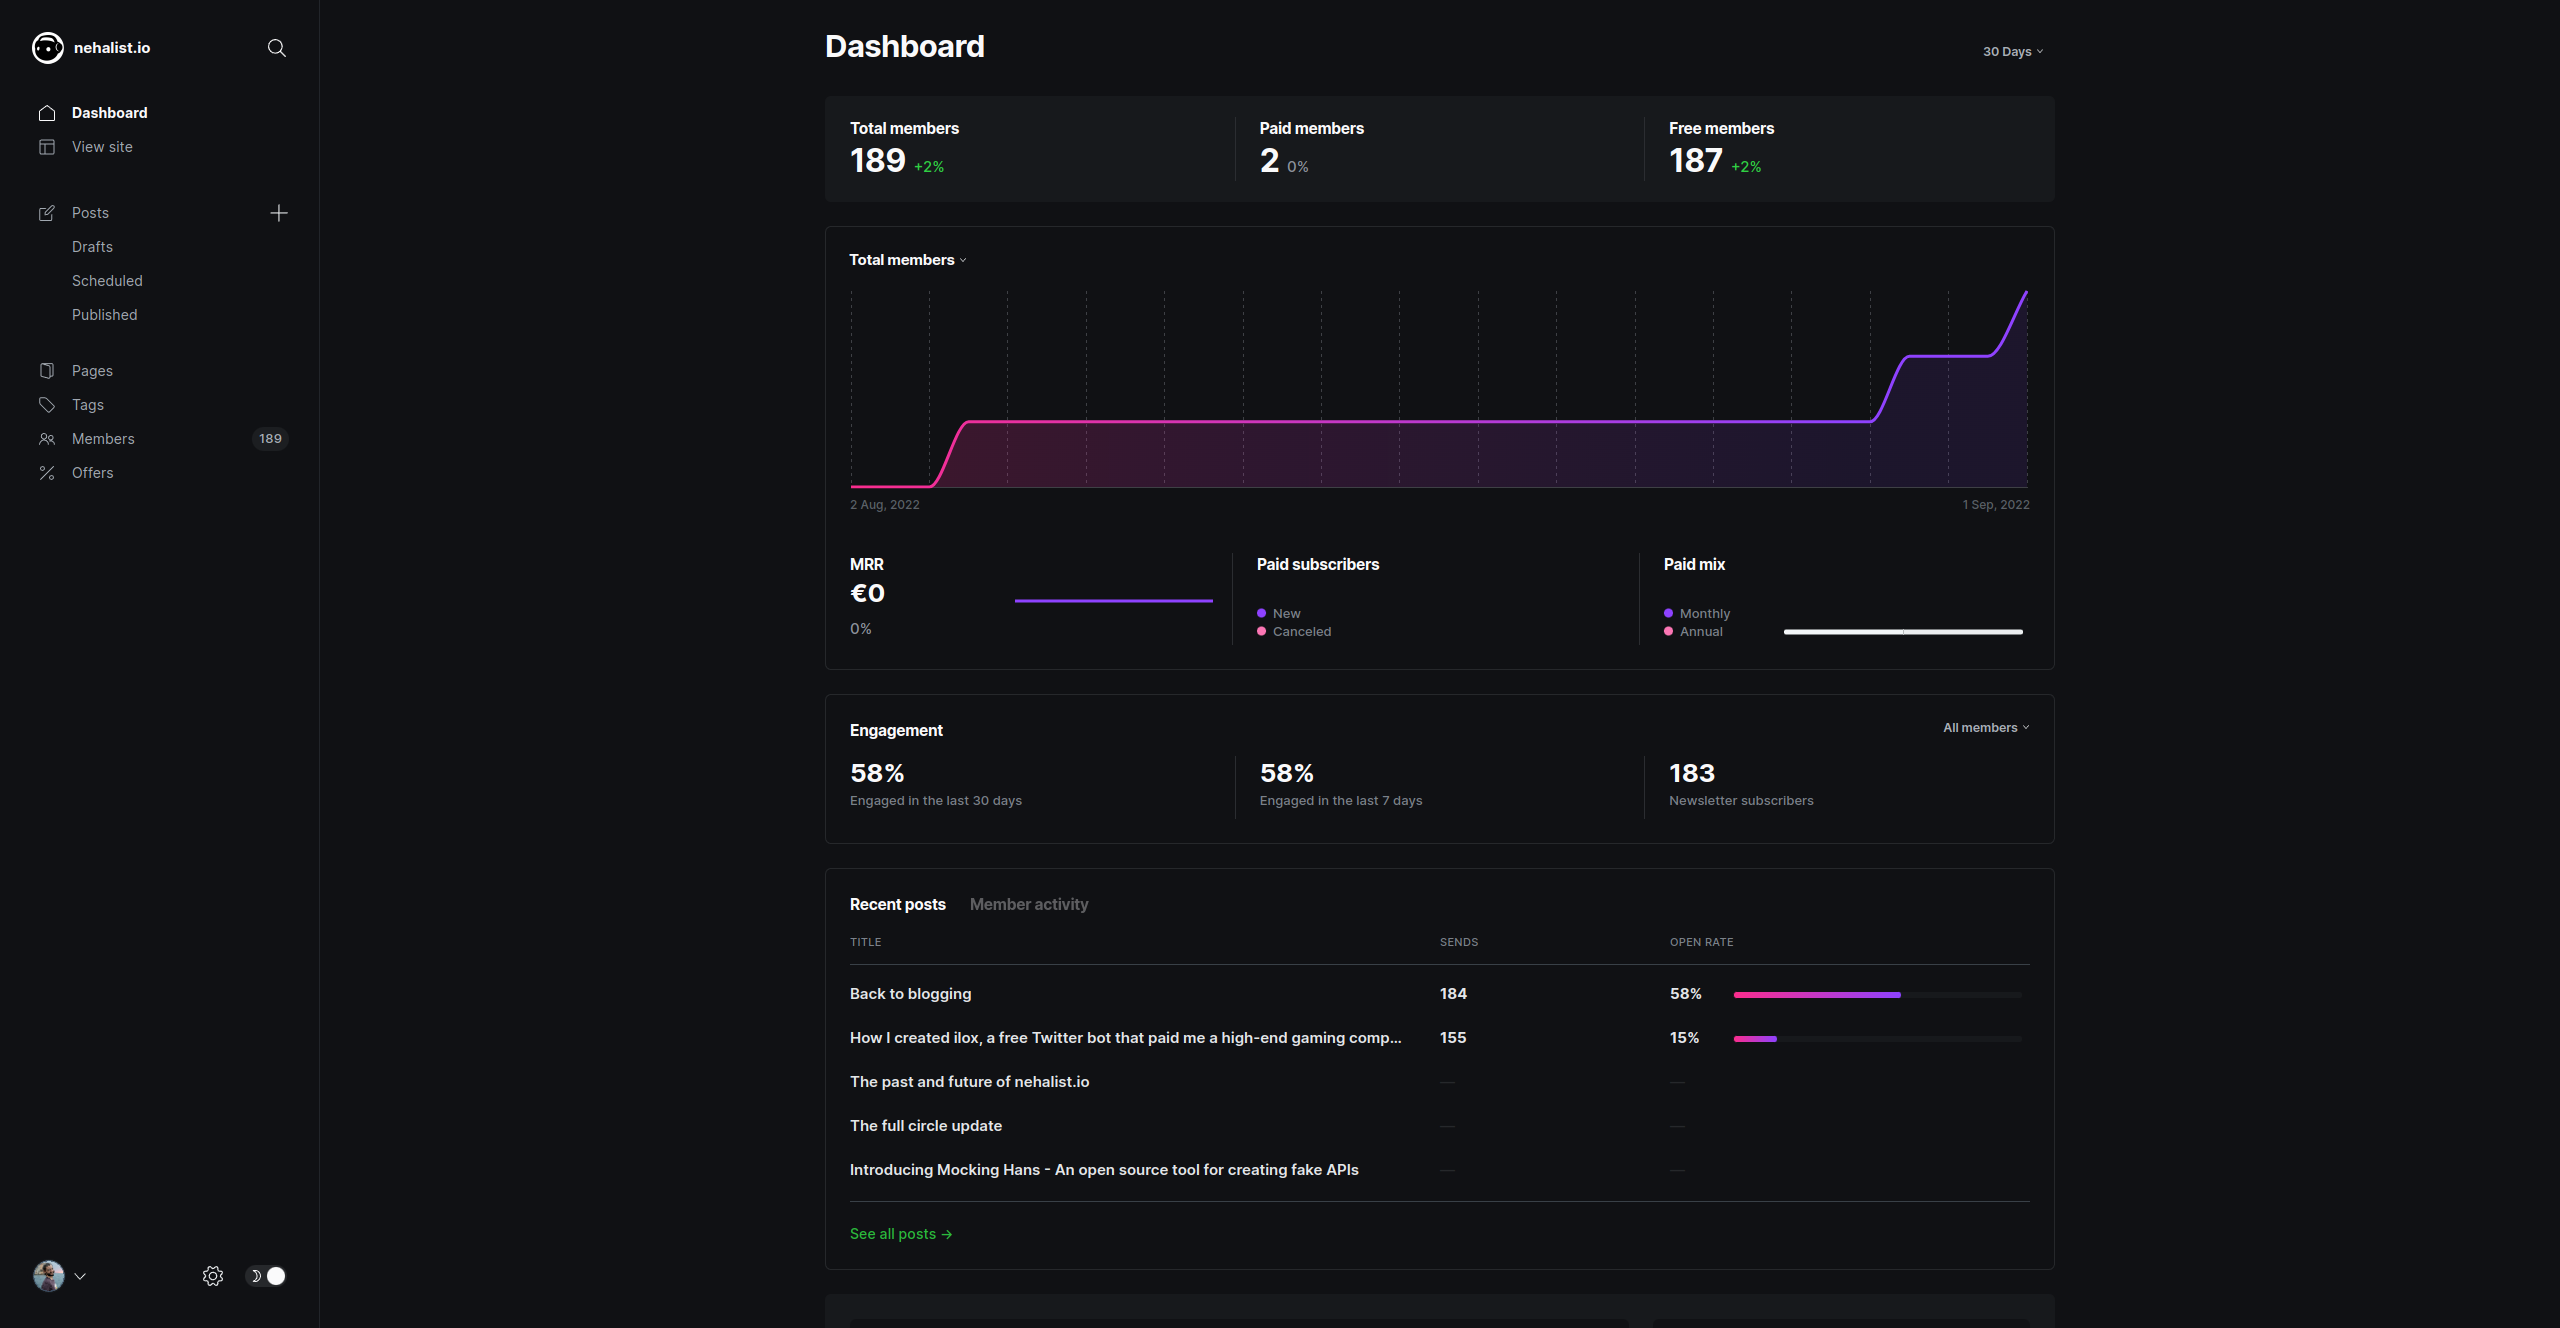
Task: Click the View site layout icon
Action: pos(47,147)
